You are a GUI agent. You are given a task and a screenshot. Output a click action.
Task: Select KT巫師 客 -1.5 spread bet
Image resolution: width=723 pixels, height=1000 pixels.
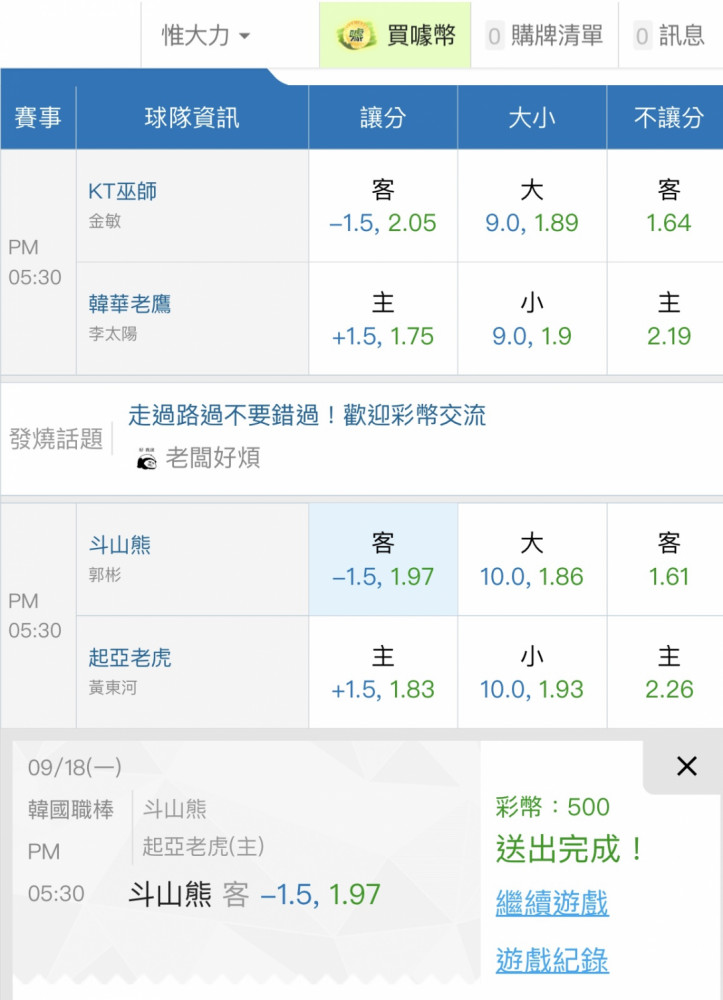click(x=383, y=206)
